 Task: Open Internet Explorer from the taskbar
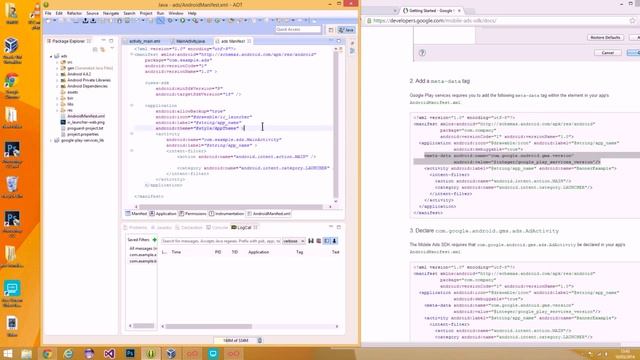click(68, 353)
